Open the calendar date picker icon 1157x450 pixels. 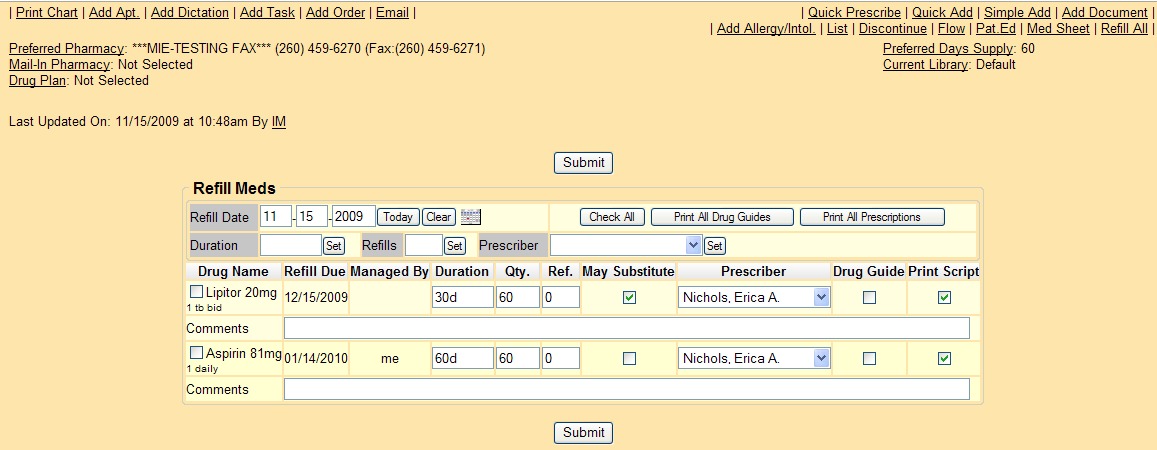(x=471, y=217)
